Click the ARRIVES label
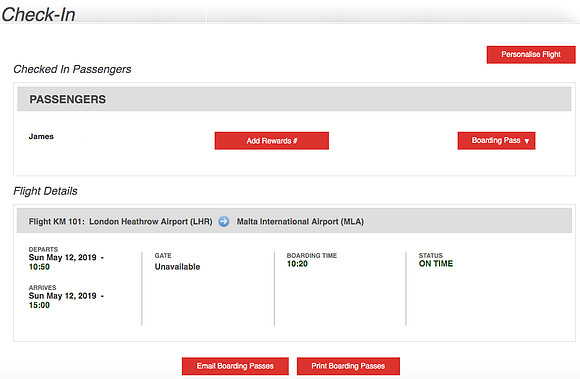Screen dimensions: 580x379 43,287
